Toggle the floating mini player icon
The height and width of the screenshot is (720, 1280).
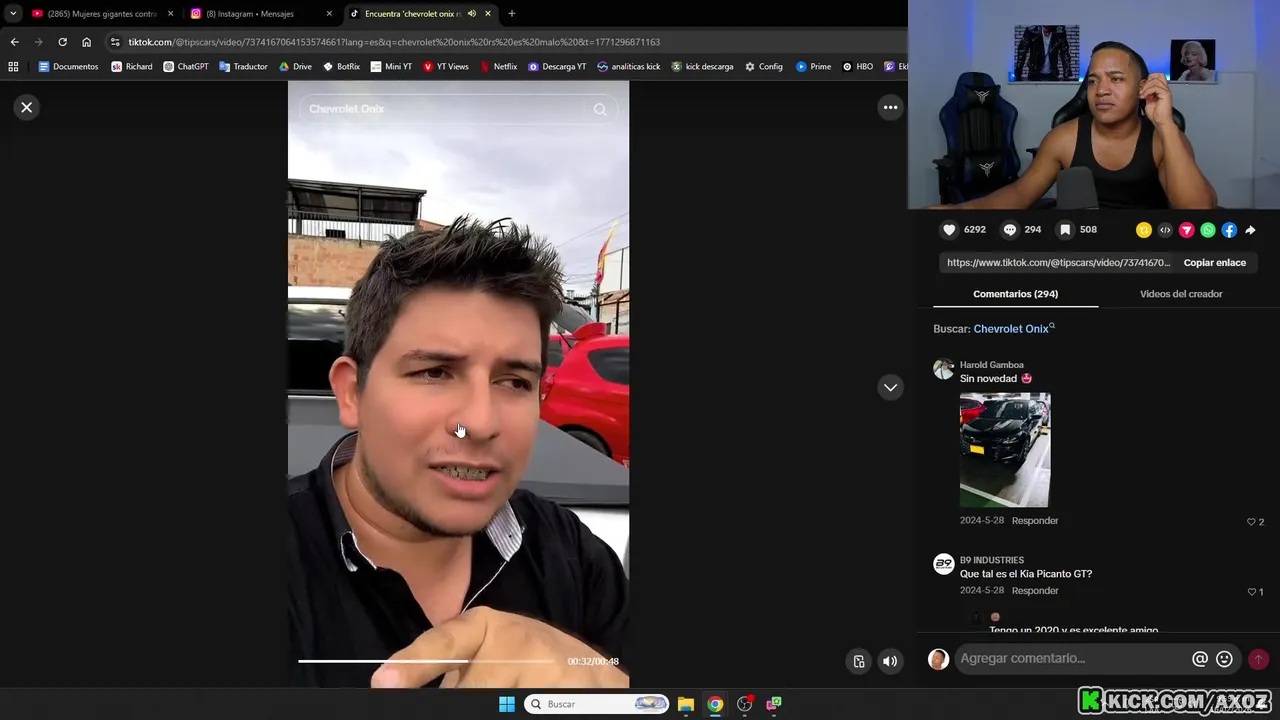[x=859, y=661]
